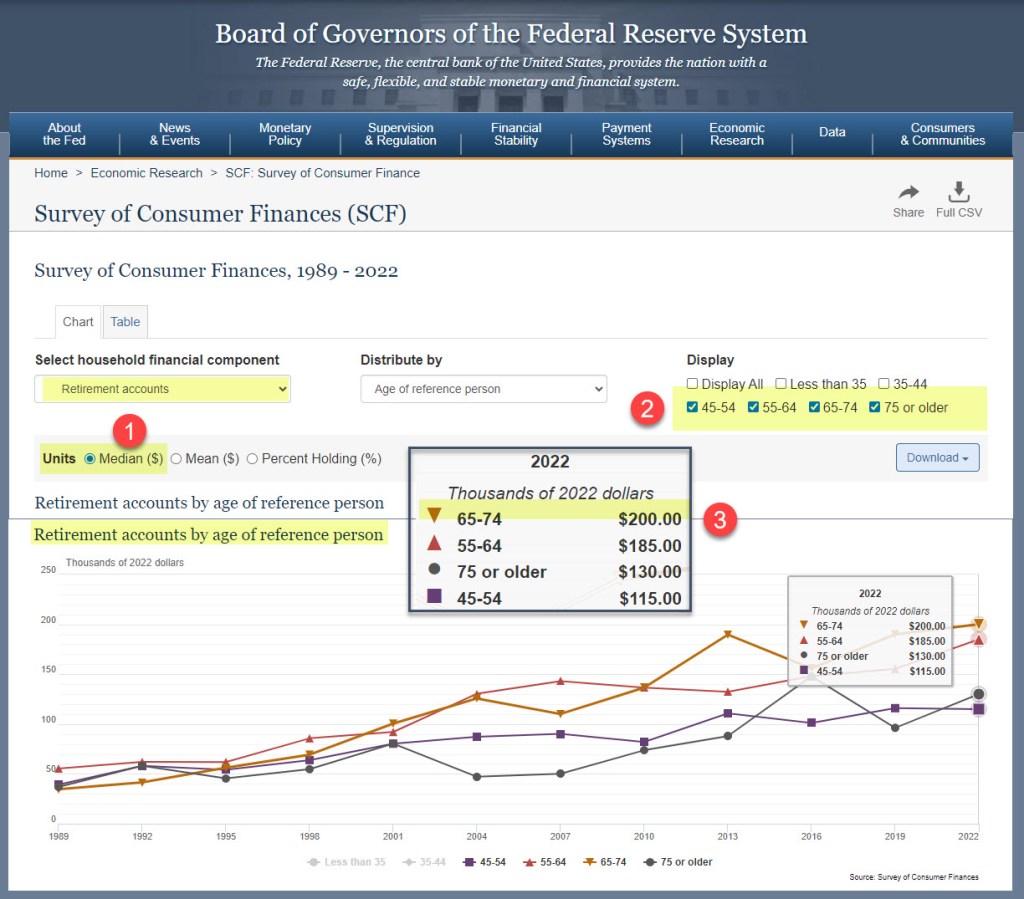Click red annotation circle number 1
The width and height of the screenshot is (1024, 899).
click(129, 431)
